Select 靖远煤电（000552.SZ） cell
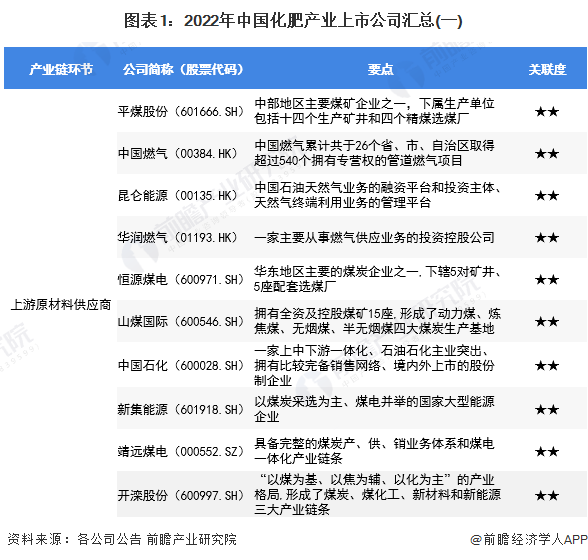The height and width of the screenshot is (560, 588). pyautogui.click(x=181, y=451)
